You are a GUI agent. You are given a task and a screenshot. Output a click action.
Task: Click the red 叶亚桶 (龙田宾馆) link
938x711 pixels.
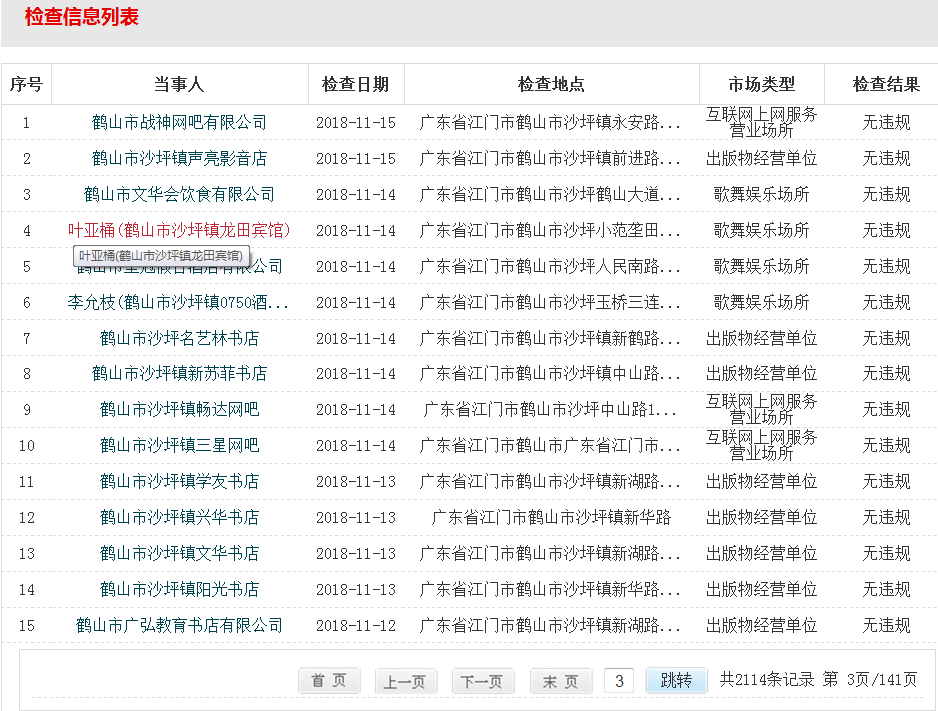pos(179,230)
